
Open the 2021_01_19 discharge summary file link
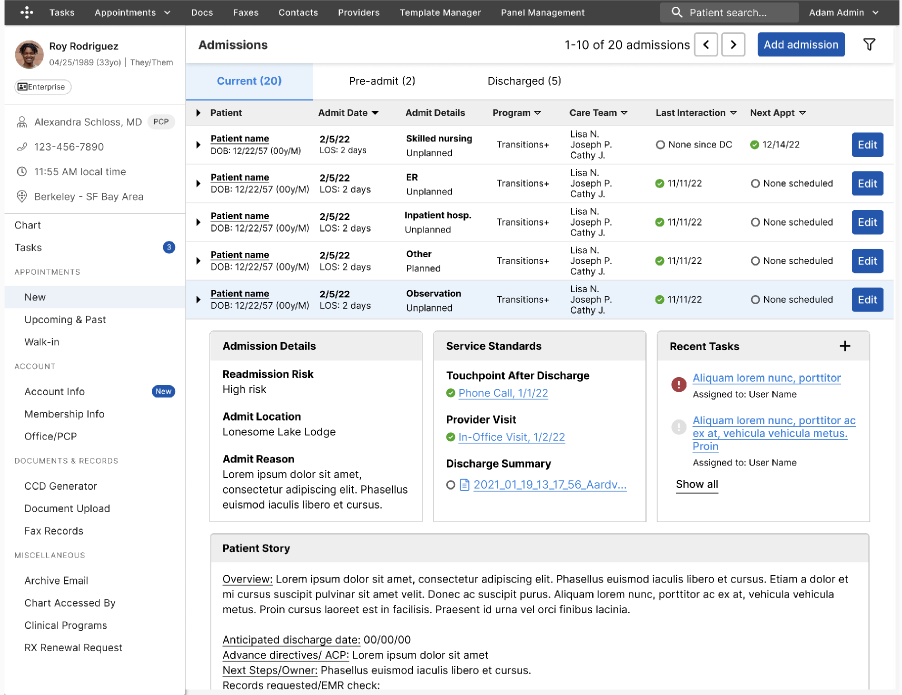pyautogui.click(x=550, y=485)
